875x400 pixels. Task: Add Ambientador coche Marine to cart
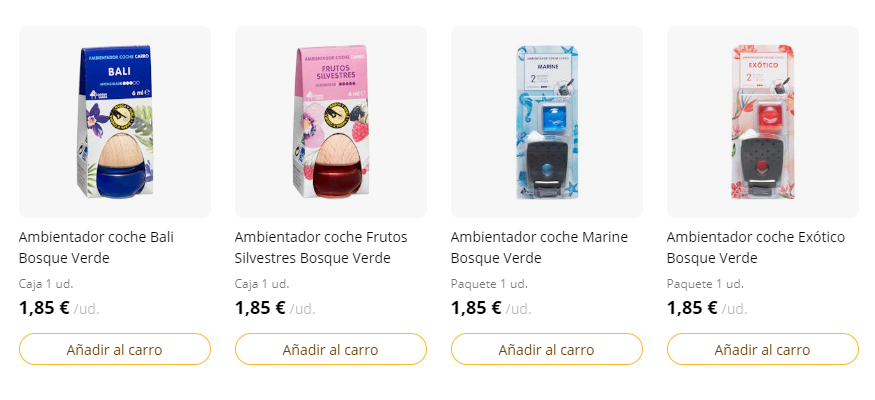click(547, 349)
